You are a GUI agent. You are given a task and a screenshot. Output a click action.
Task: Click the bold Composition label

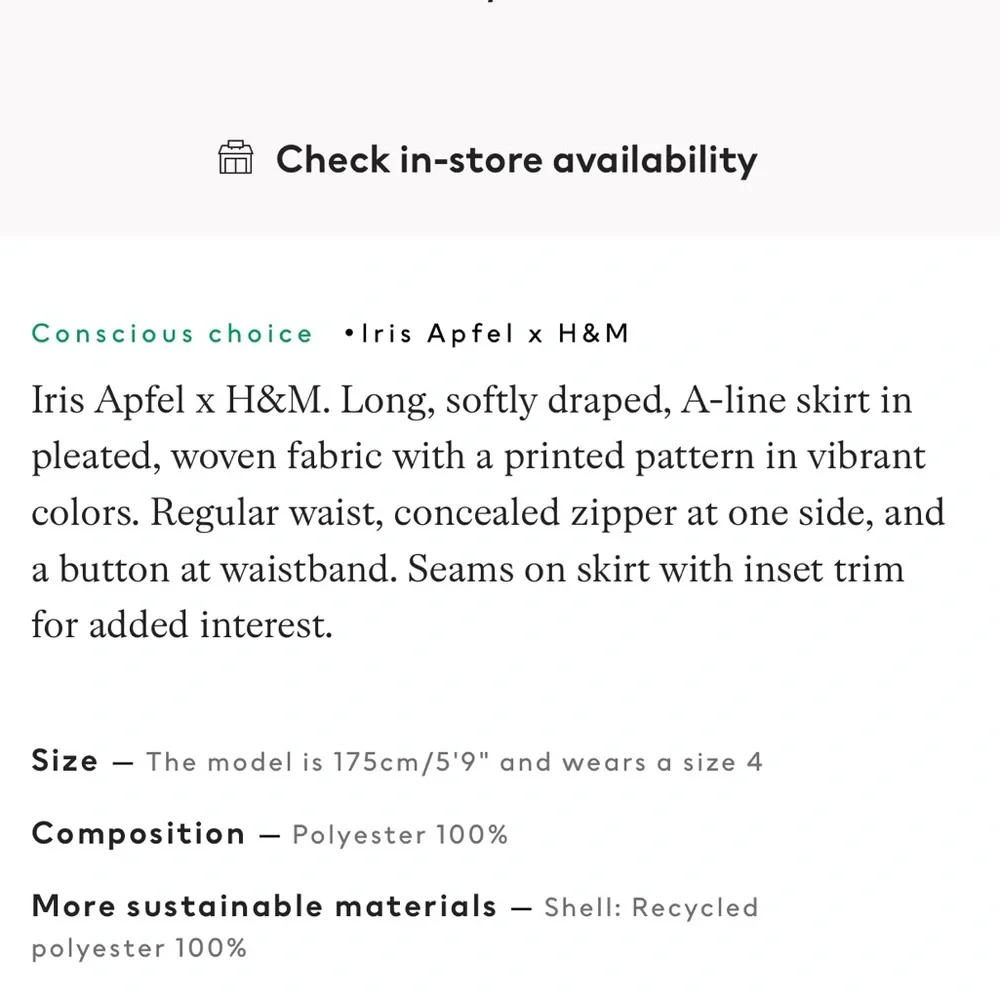[x=138, y=834]
